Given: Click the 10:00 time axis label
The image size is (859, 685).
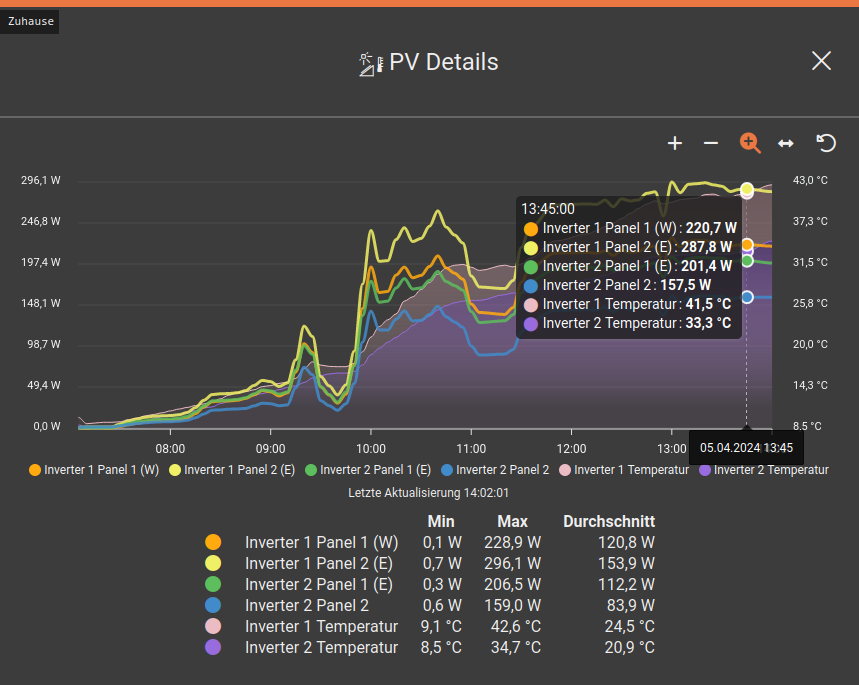Looking at the screenshot, I should [x=371, y=449].
